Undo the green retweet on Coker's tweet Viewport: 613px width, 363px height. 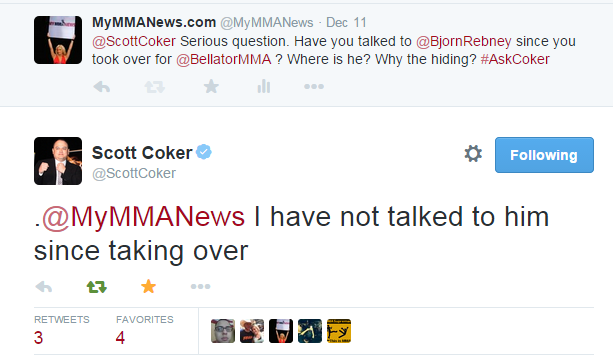(x=97, y=287)
